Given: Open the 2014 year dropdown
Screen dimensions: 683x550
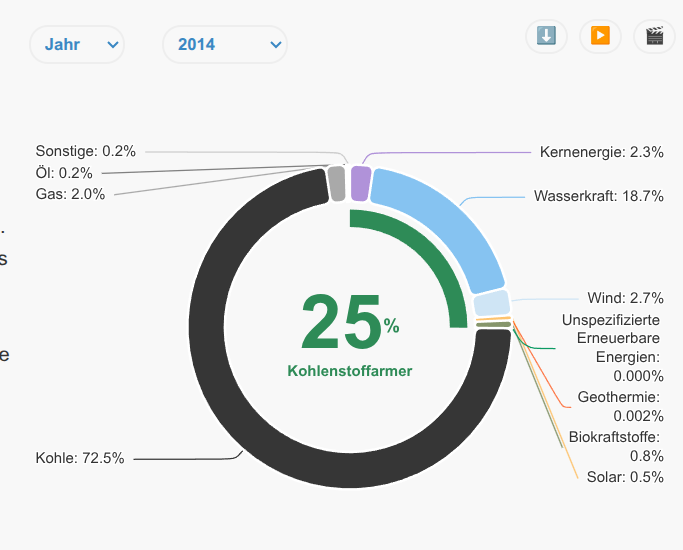Looking at the screenshot, I should point(224,44).
